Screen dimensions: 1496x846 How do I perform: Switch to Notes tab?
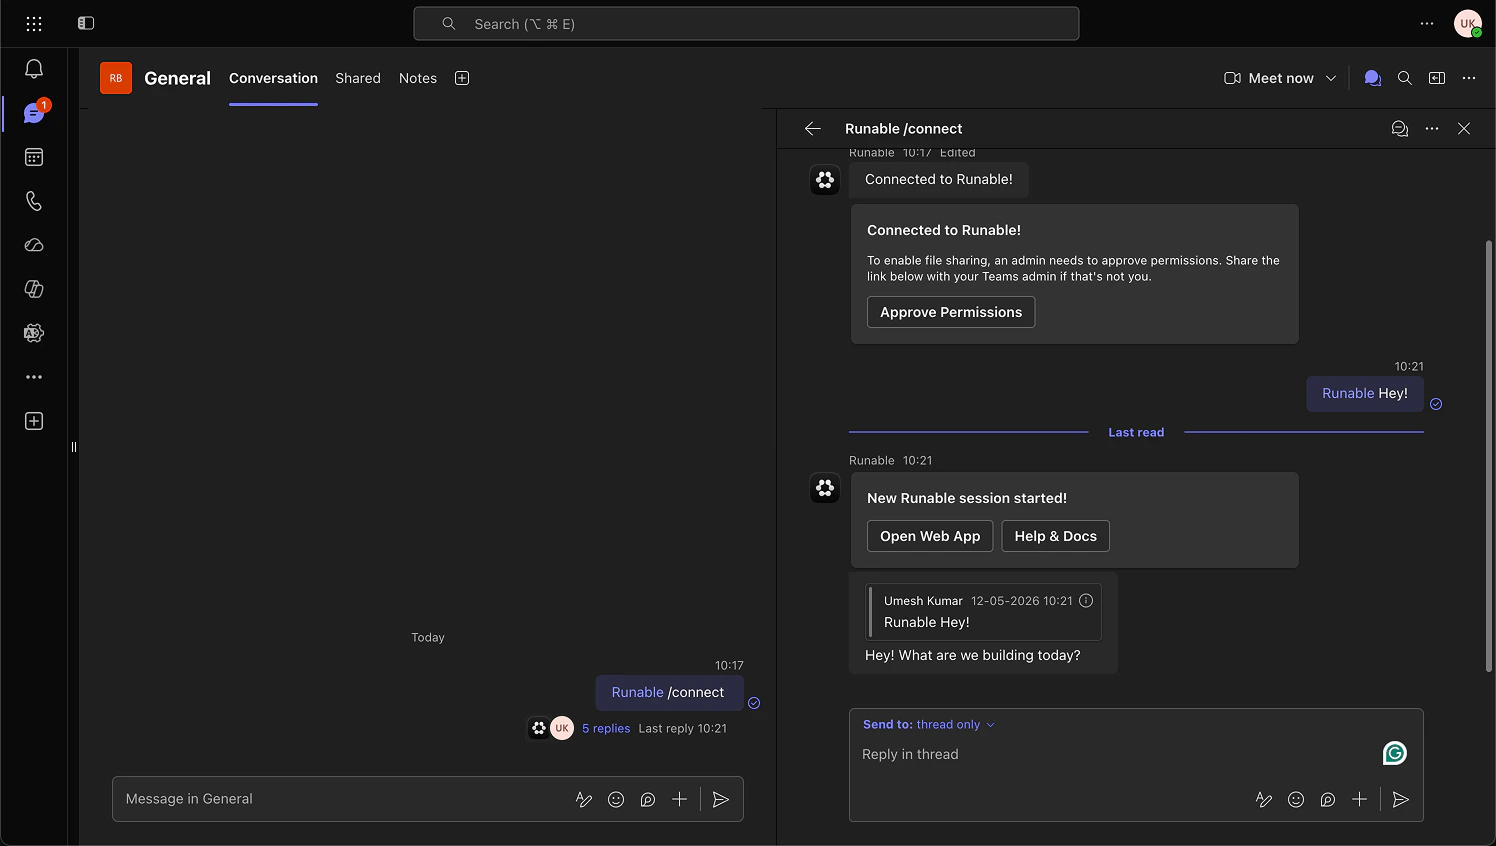[418, 78]
